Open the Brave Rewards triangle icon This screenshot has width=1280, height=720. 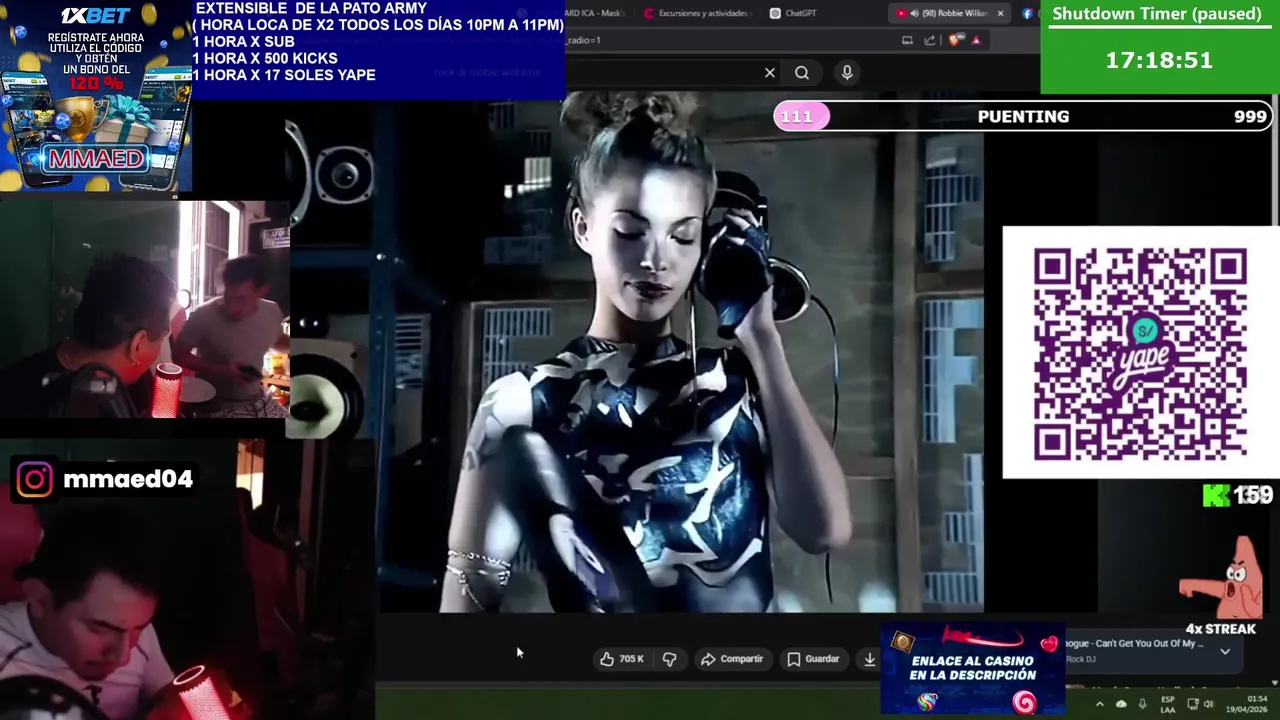point(976,40)
